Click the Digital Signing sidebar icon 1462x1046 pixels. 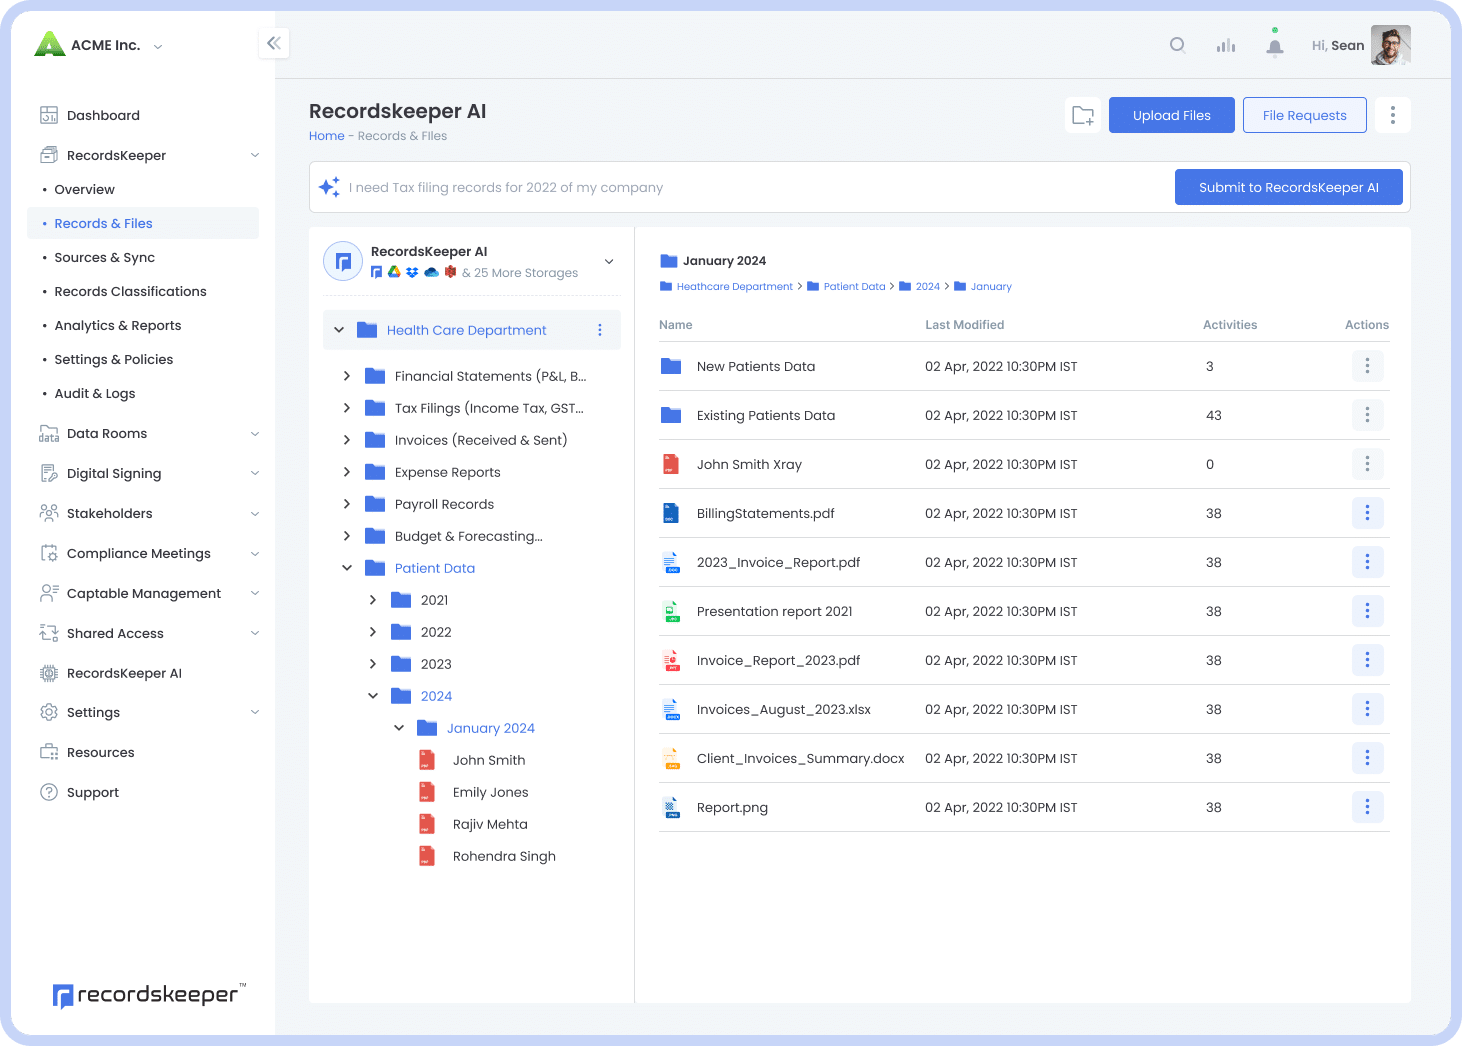(x=49, y=473)
